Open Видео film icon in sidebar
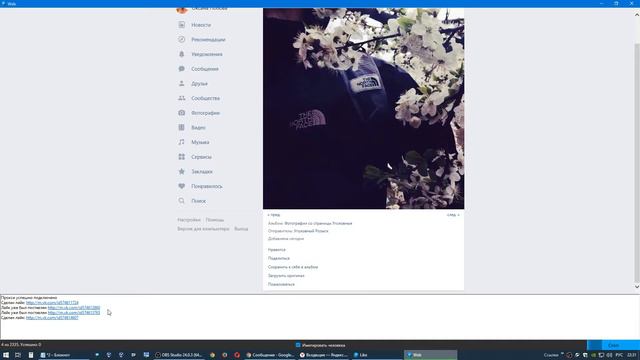 click(x=182, y=128)
